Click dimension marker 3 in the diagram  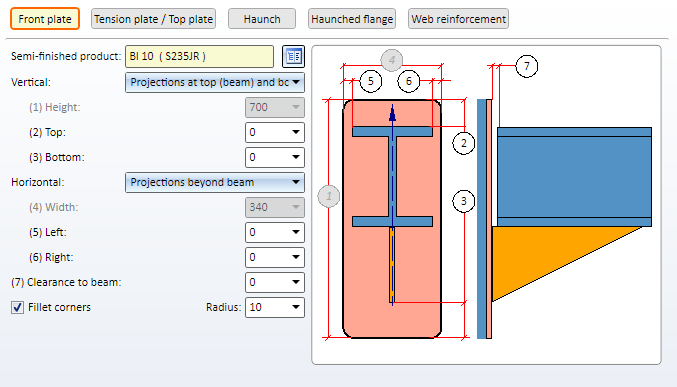(x=464, y=201)
